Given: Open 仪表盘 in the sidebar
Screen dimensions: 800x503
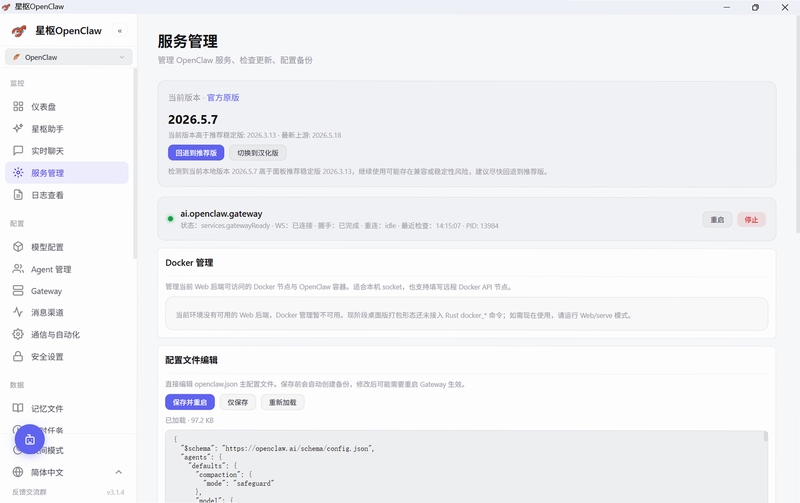Looking at the screenshot, I should [66, 107].
